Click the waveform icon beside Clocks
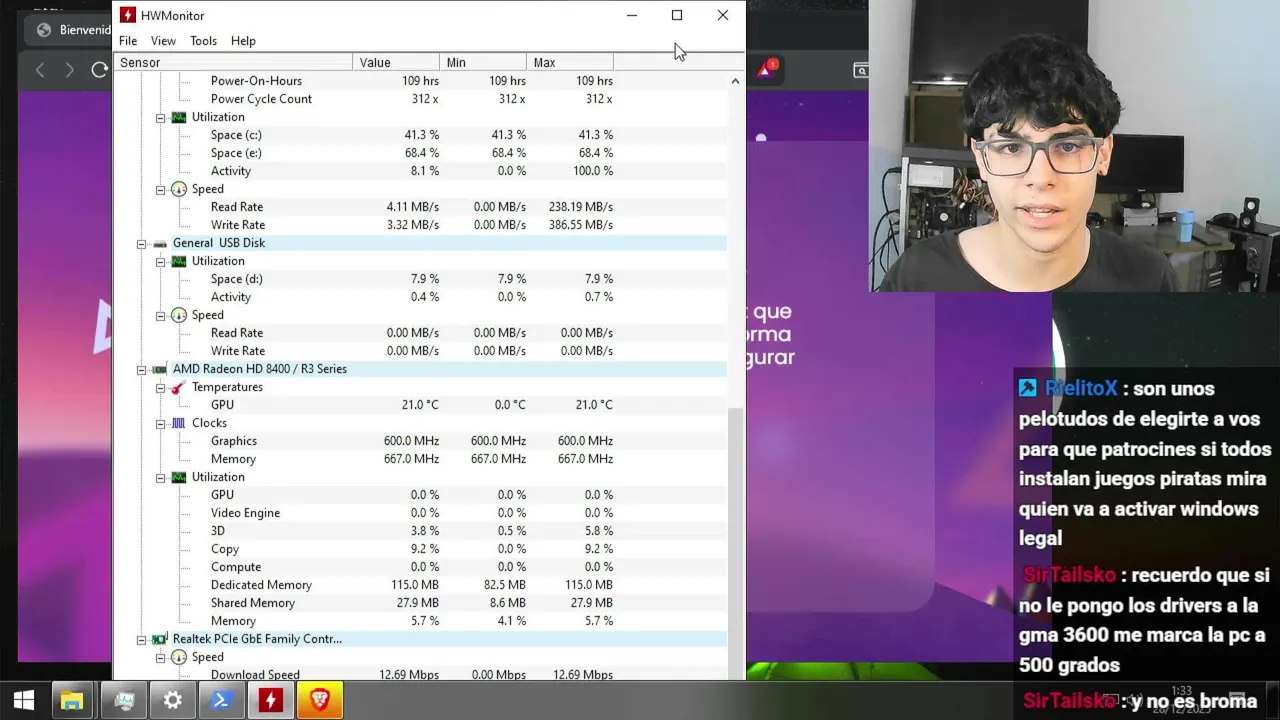Screen dimensions: 1280x720 [x=179, y=423]
